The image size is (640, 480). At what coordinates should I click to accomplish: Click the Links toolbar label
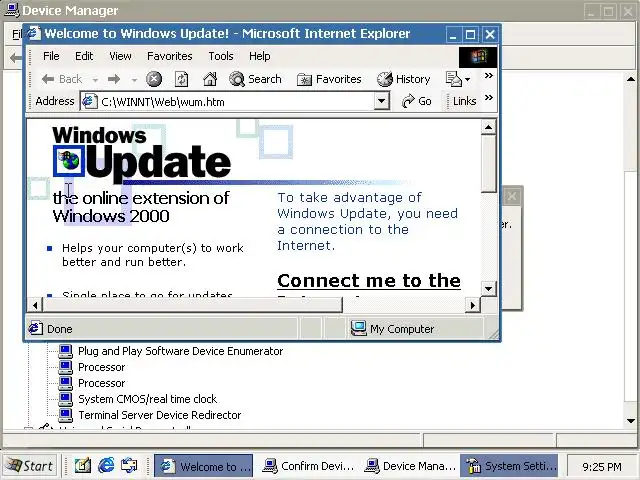pos(464,101)
